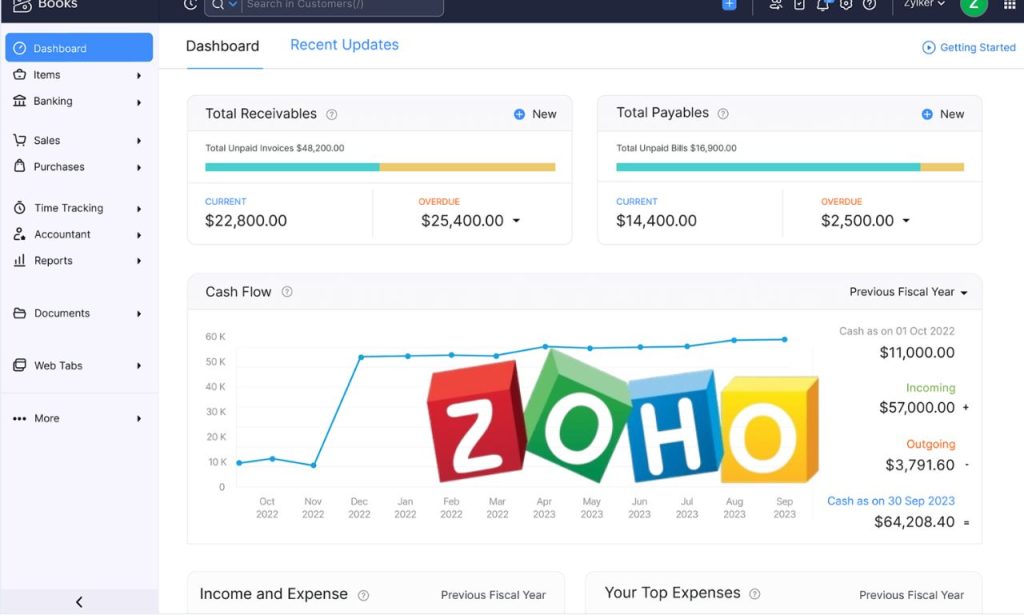Click the recent history clock icon
The height and width of the screenshot is (615, 1024).
190,5
